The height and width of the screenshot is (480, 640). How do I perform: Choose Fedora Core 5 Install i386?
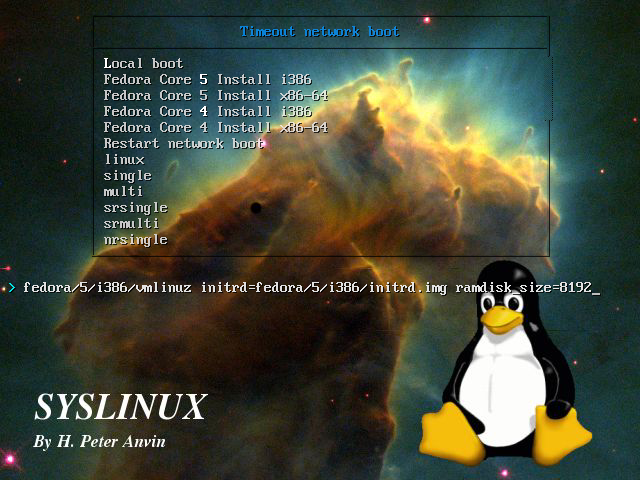pyautogui.click(x=207, y=79)
